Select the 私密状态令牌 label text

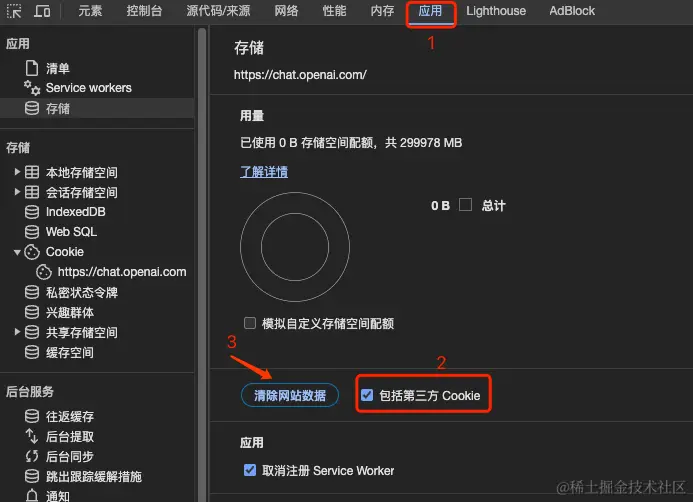click(x=82, y=292)
